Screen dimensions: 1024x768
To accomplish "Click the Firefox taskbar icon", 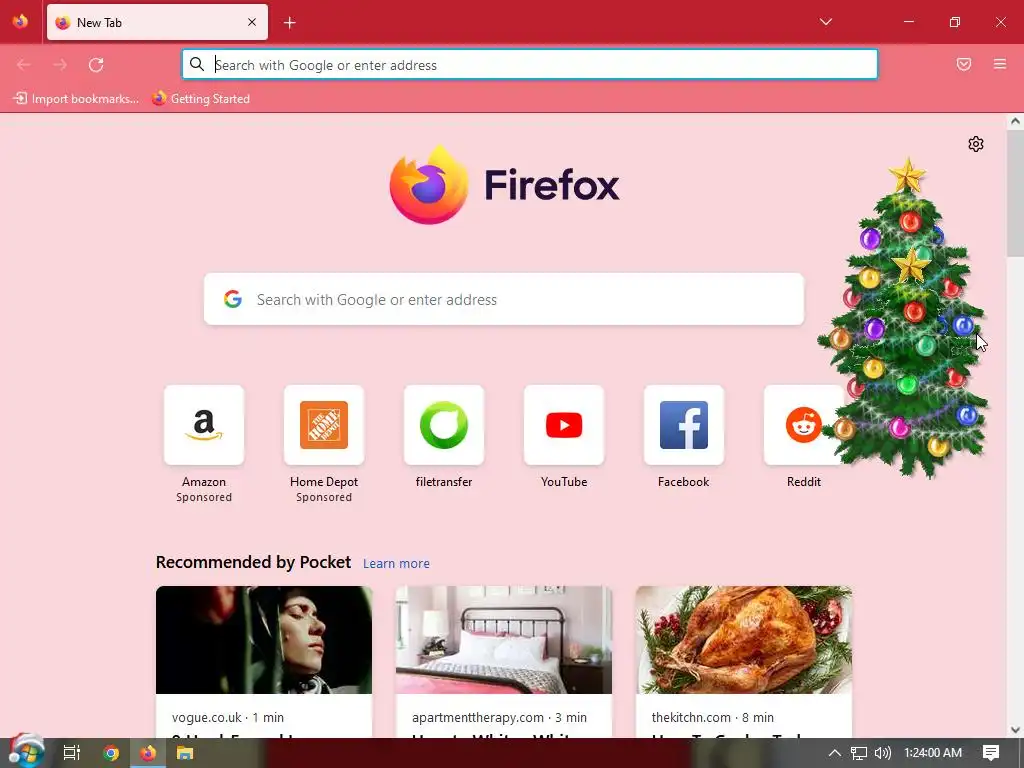I will tap(148, 752).
